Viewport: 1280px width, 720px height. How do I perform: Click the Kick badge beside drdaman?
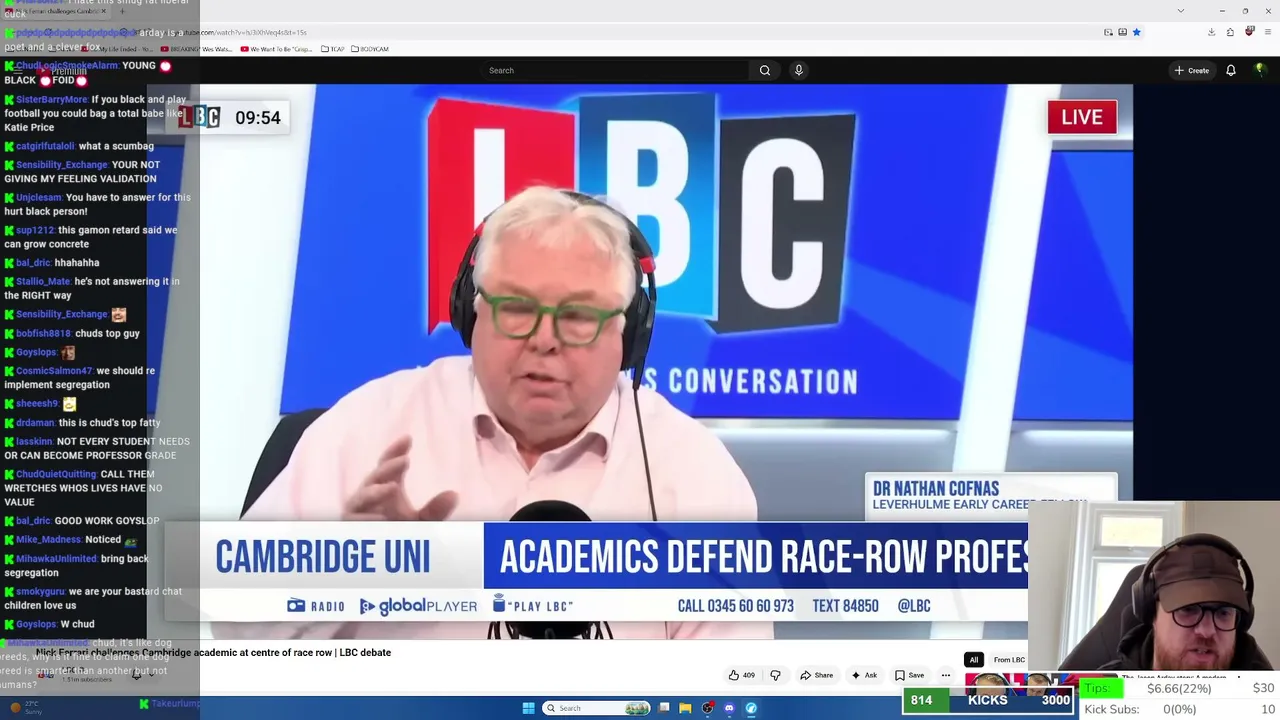tap(9, 423)
